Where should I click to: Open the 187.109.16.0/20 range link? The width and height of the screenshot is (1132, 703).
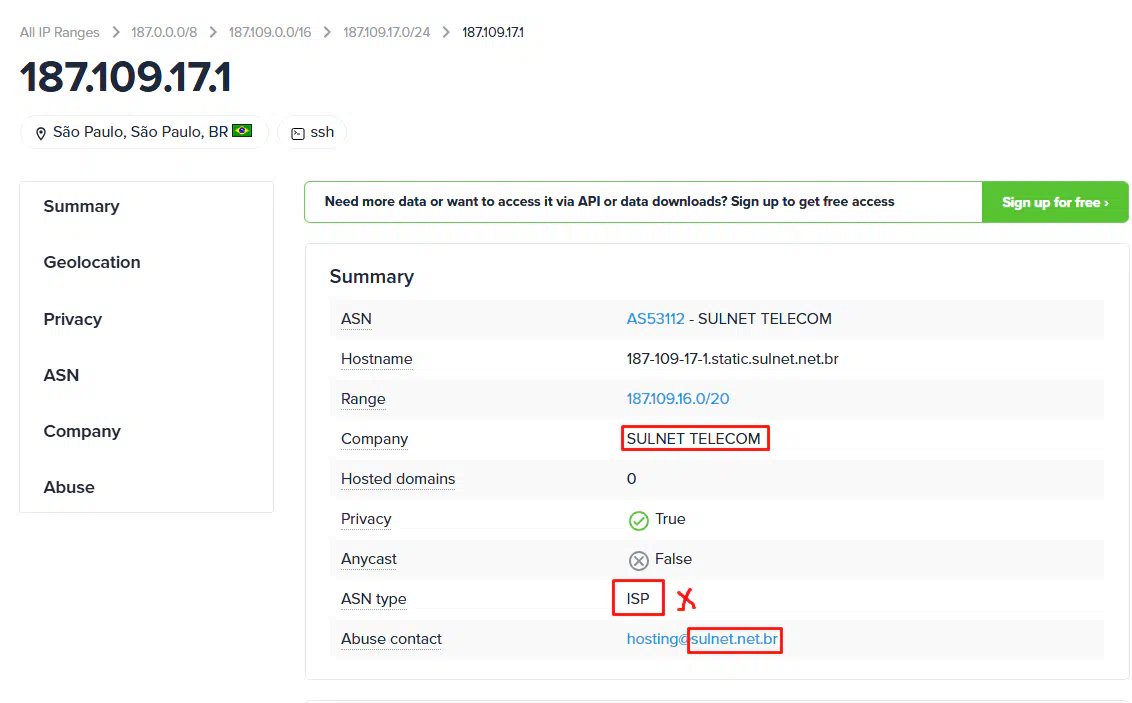coord(678,398)
